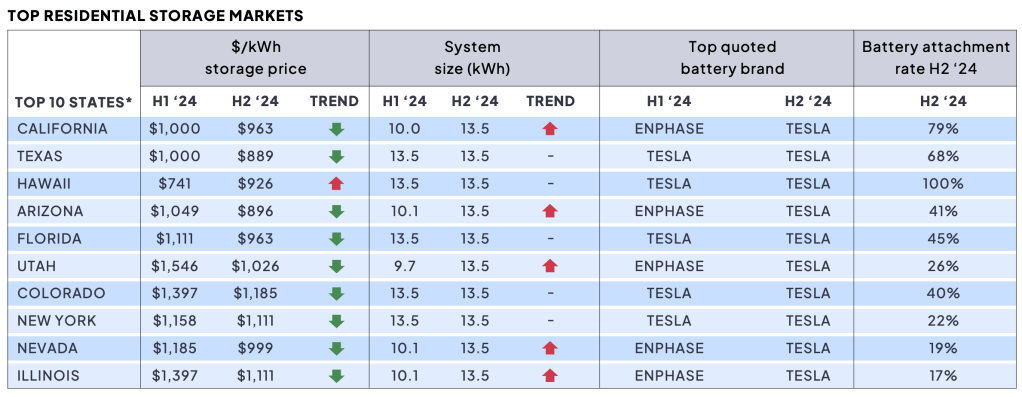Click New York's green price trend arrow

[x=336, y=321]
